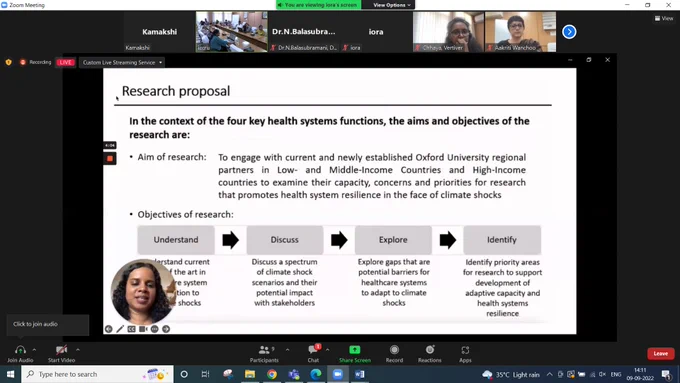Open Custom Live Streaming Service dropdown

tap(122, 62)
